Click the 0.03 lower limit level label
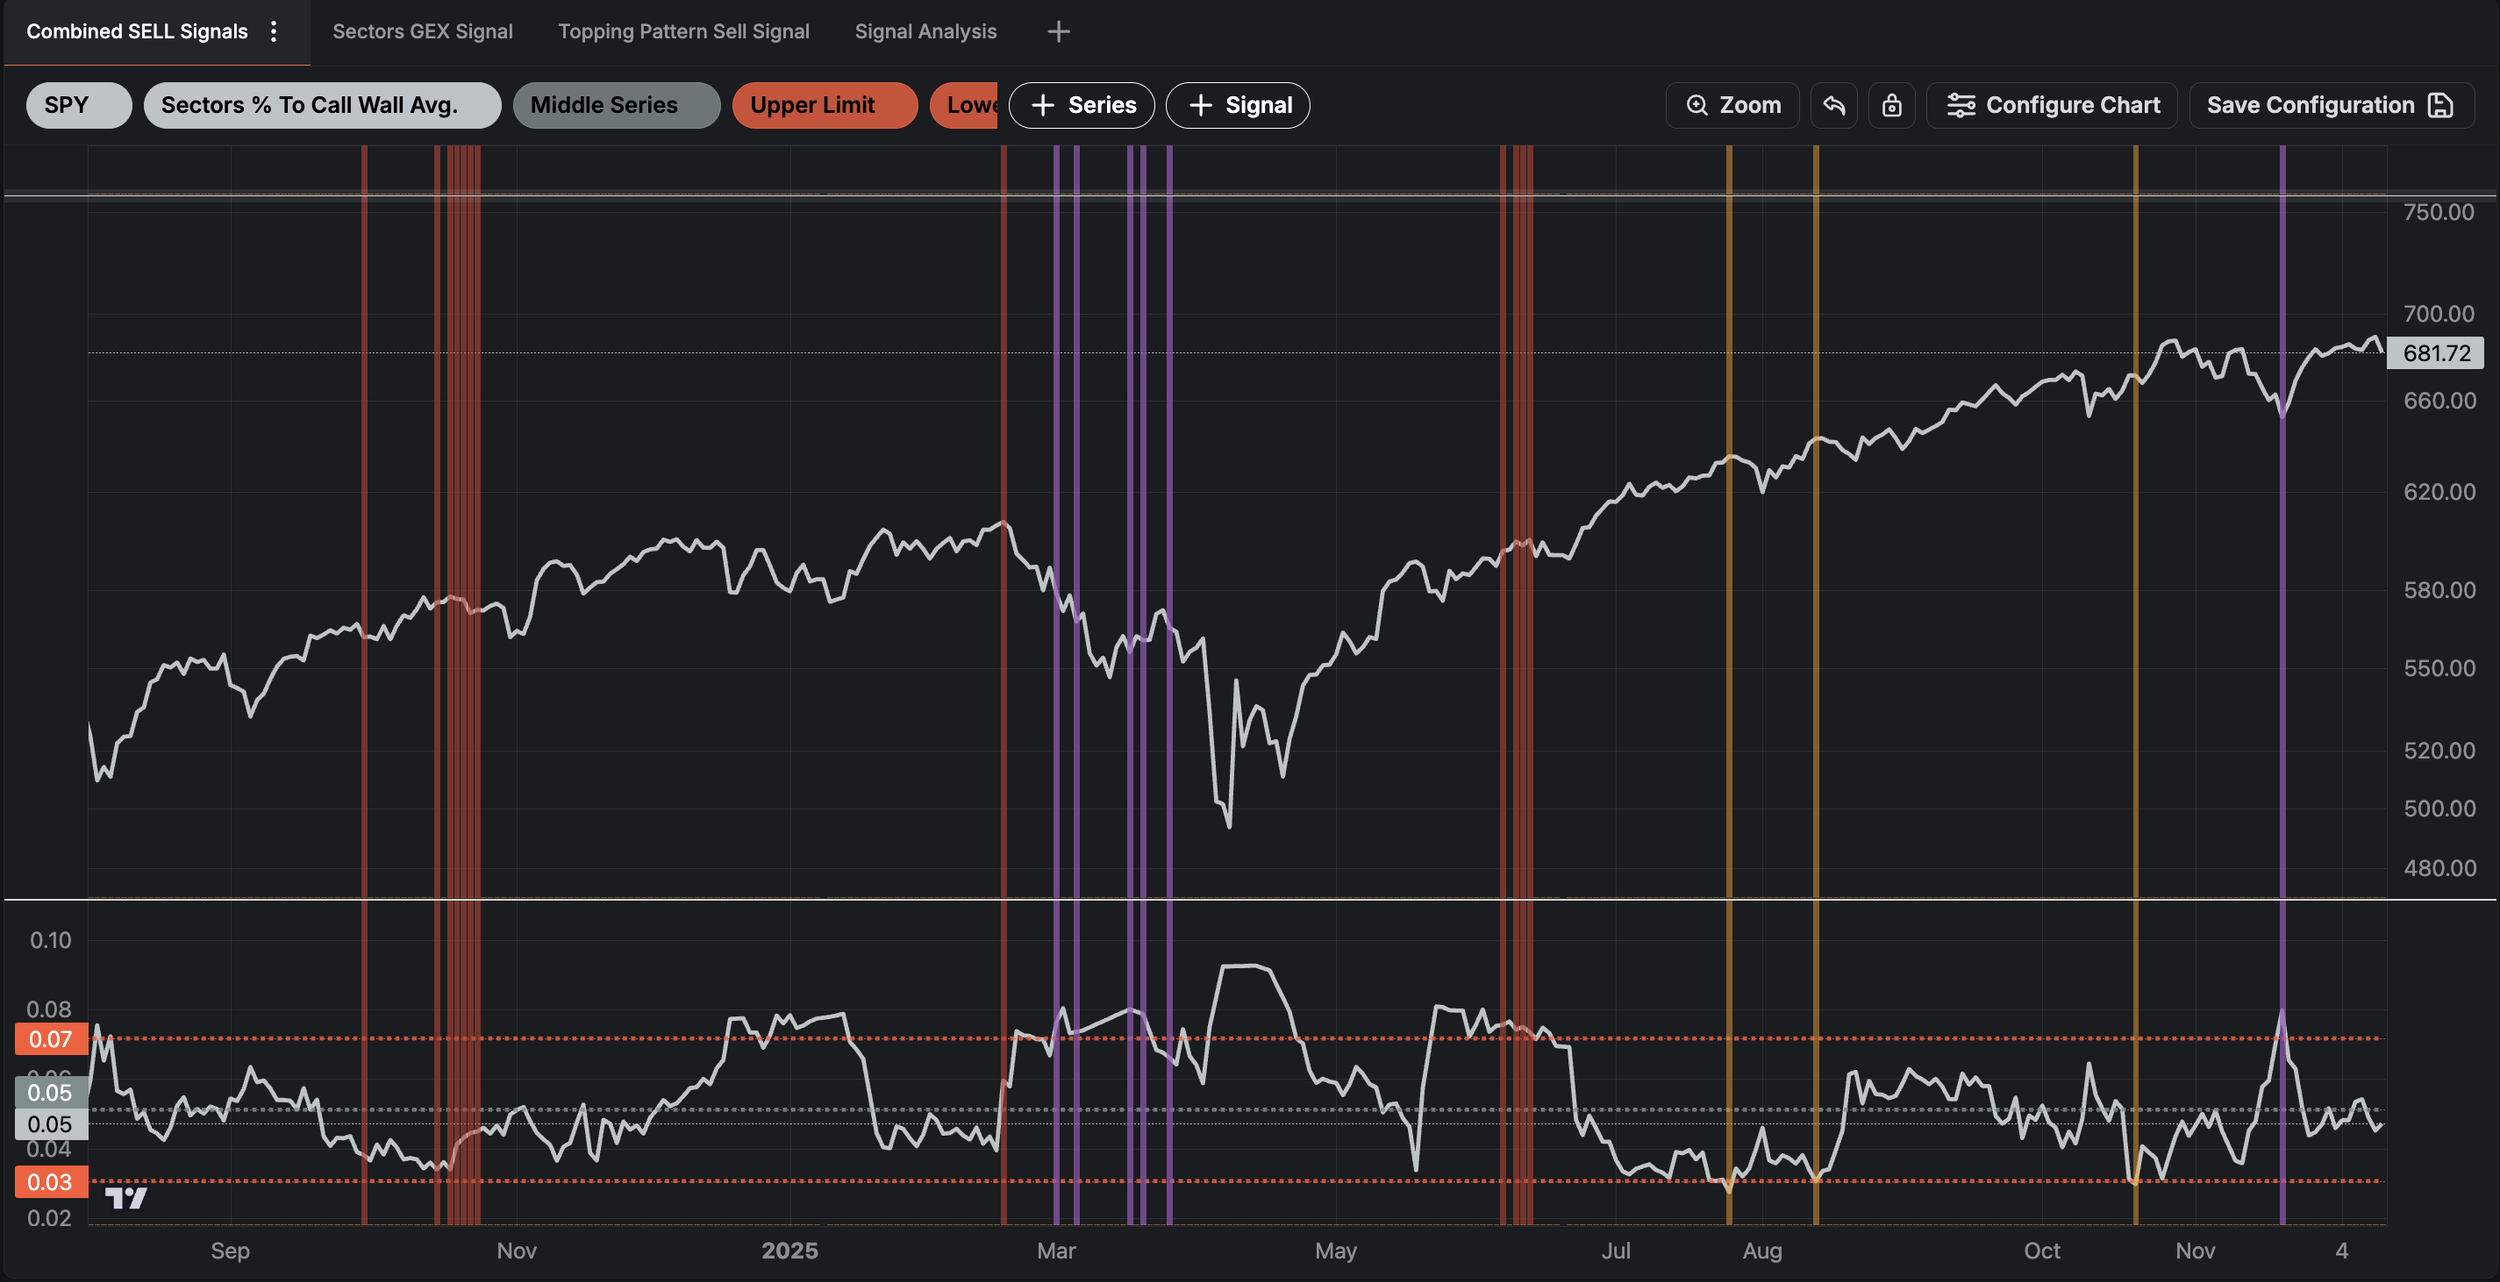 pos(51,1182)
